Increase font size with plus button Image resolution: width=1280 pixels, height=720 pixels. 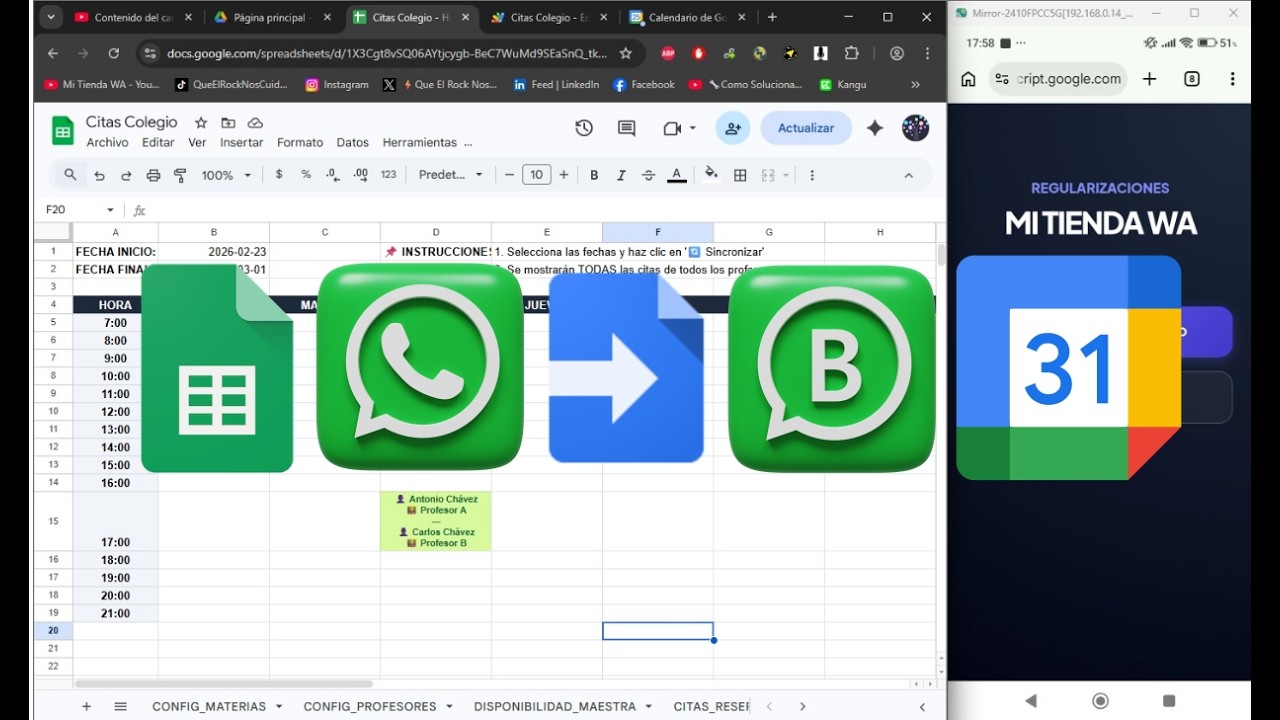click(x=564, y=175)
